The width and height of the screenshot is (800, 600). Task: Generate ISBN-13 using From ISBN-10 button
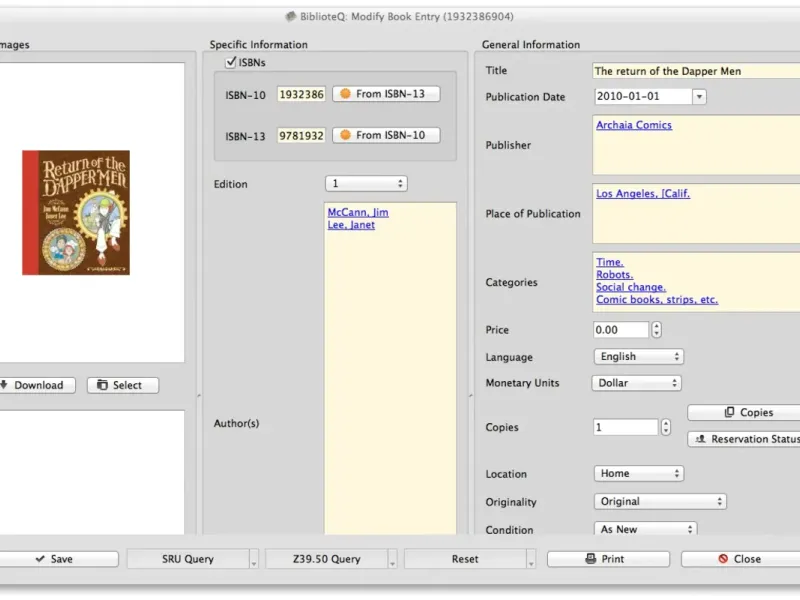click(386, 136)
